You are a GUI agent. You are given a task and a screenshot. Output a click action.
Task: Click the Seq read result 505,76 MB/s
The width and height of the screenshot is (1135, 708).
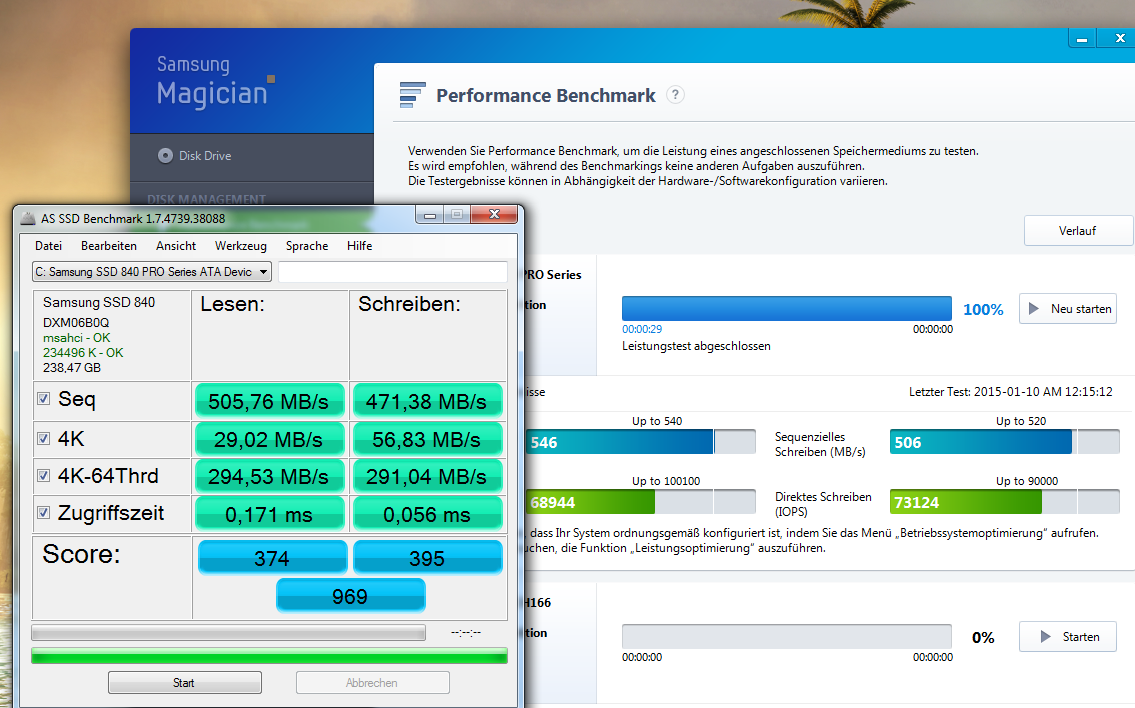click(269, 401)
